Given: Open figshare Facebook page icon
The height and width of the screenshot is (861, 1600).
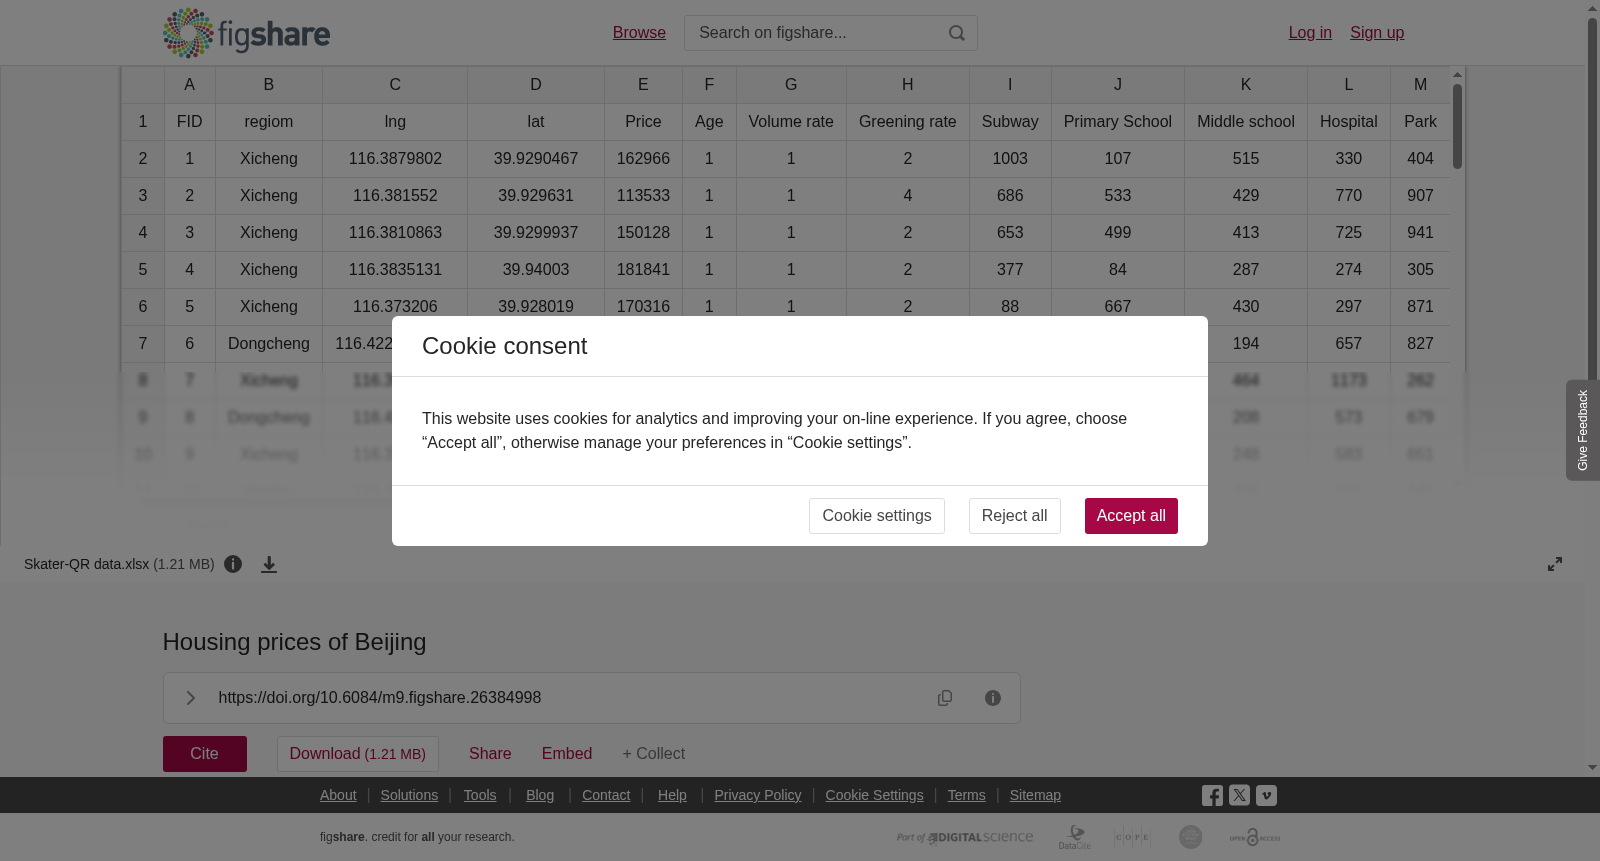Looking at the screenshot, I should pyautogui.click(x=1212, y=796).
